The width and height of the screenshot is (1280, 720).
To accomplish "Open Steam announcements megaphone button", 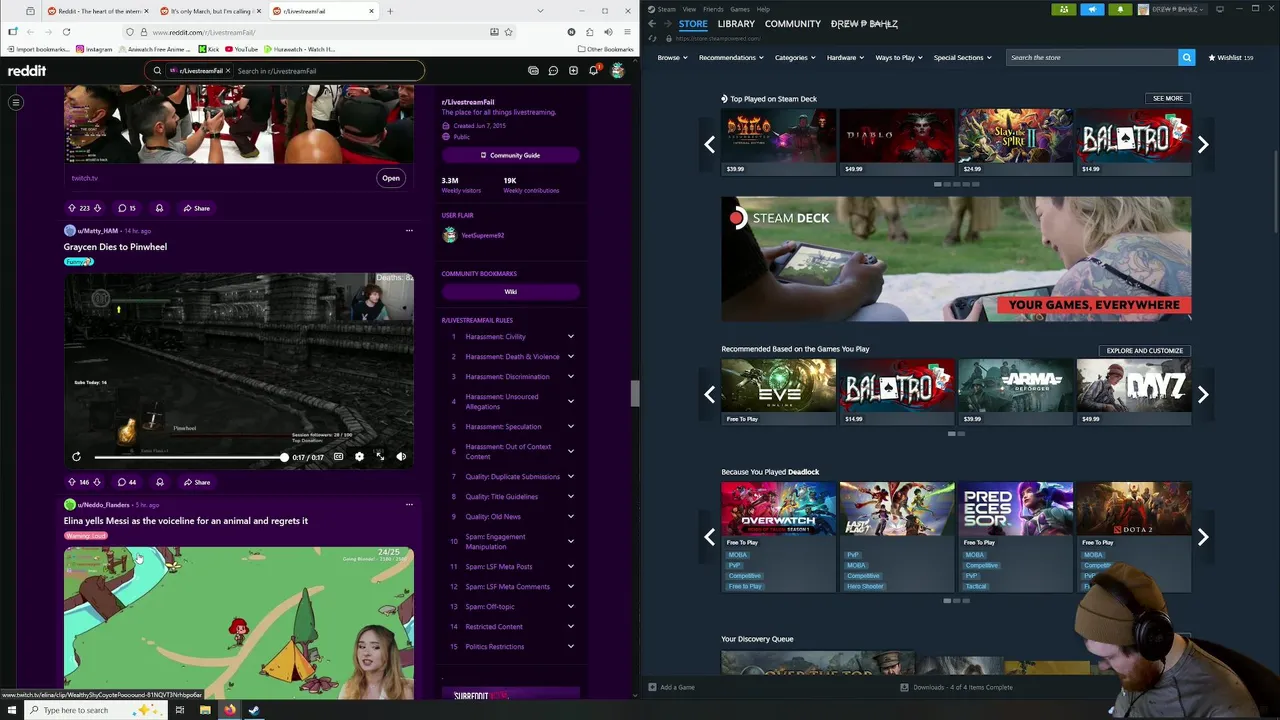I will click(1091, 9).
